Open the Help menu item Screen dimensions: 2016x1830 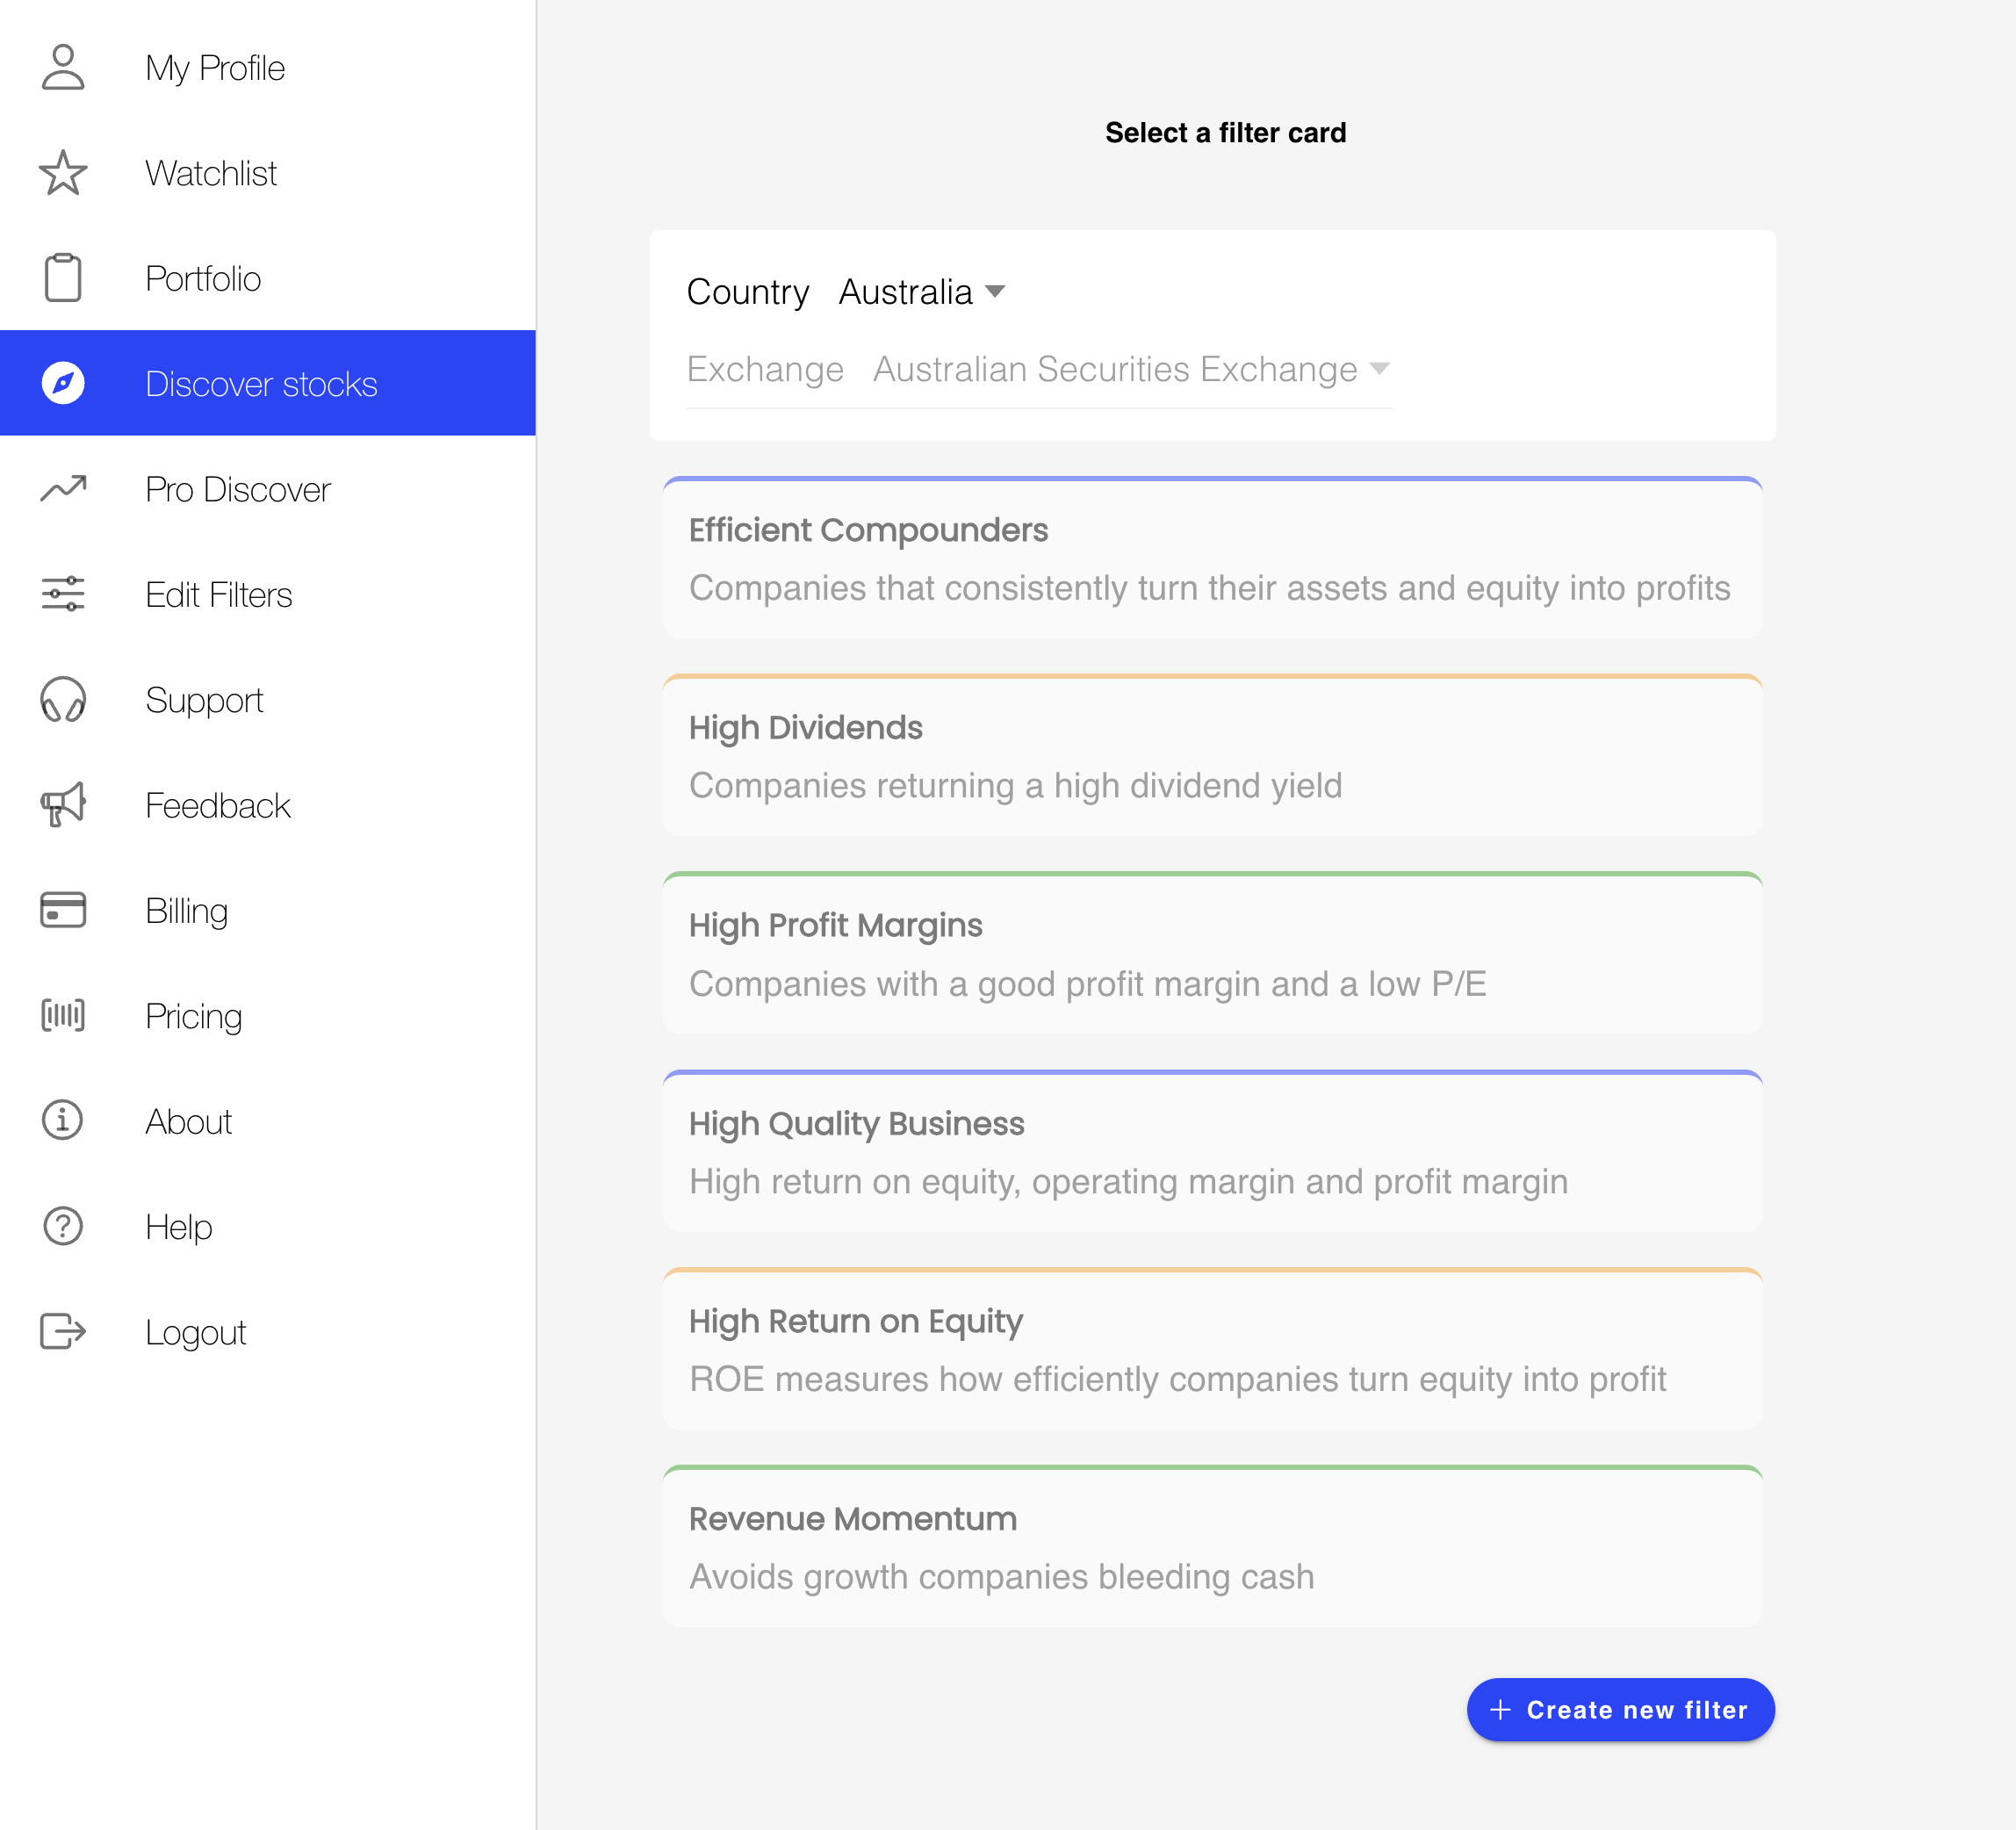click(178, 1227)
